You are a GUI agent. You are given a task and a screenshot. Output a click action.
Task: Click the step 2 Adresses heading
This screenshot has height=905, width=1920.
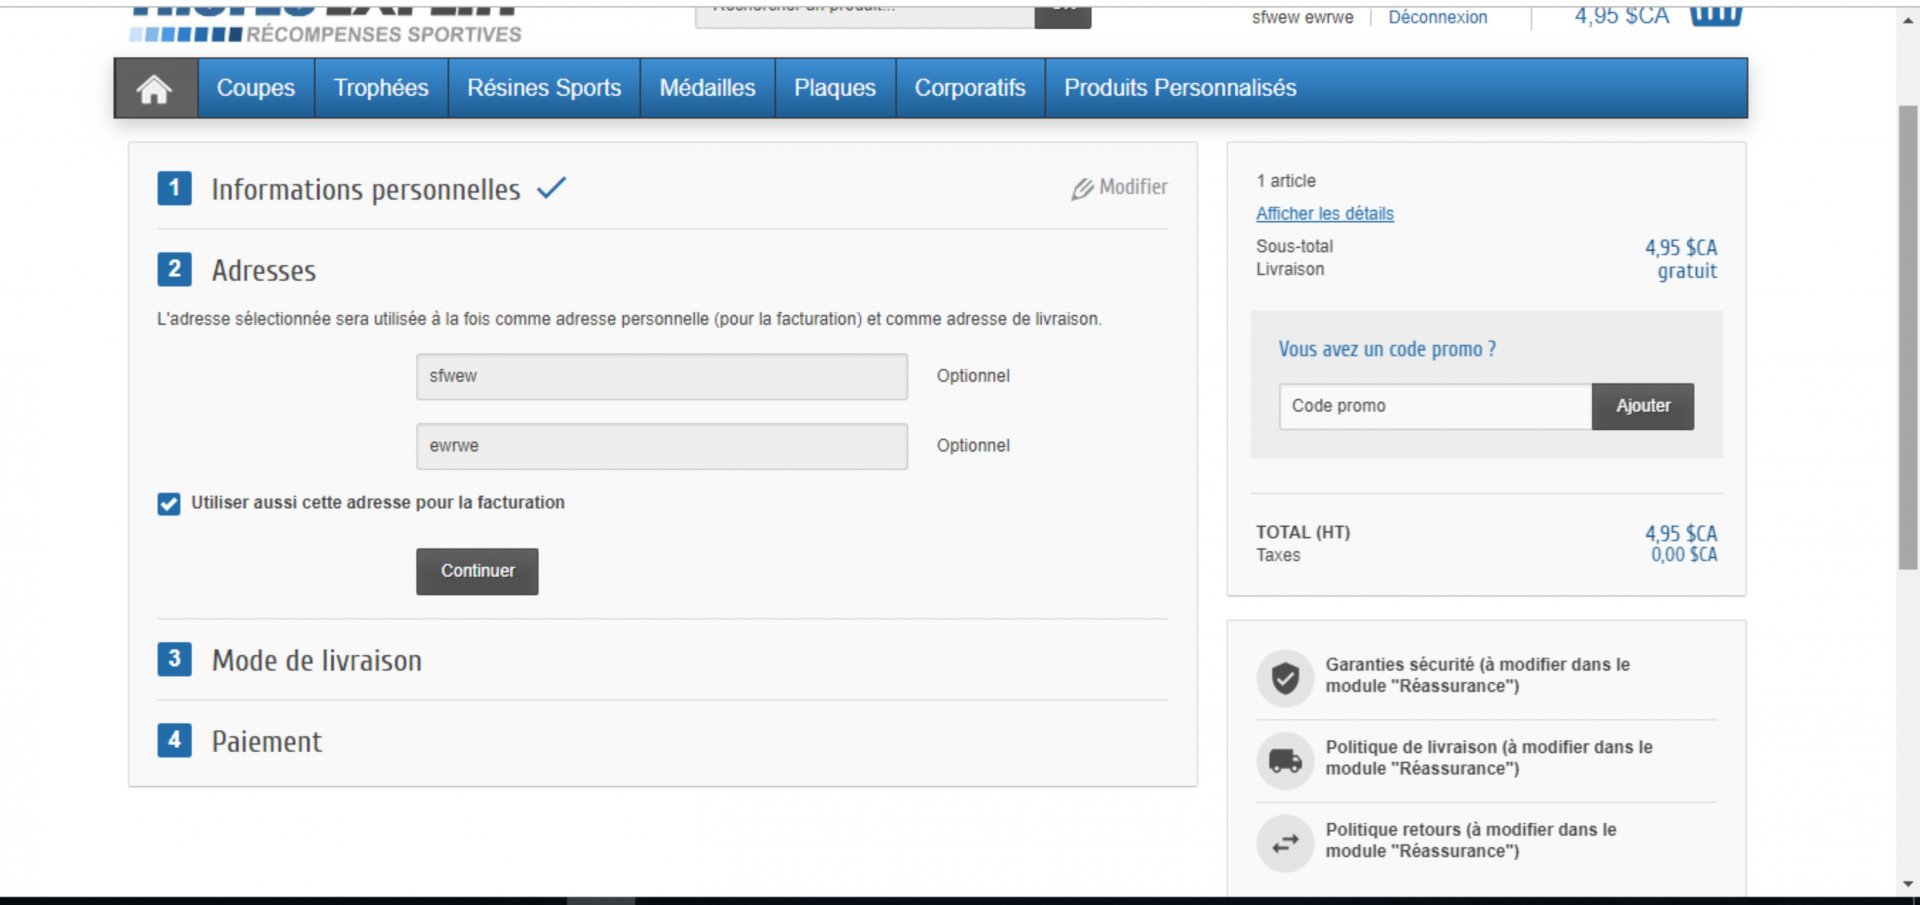(x=264, y=270)
